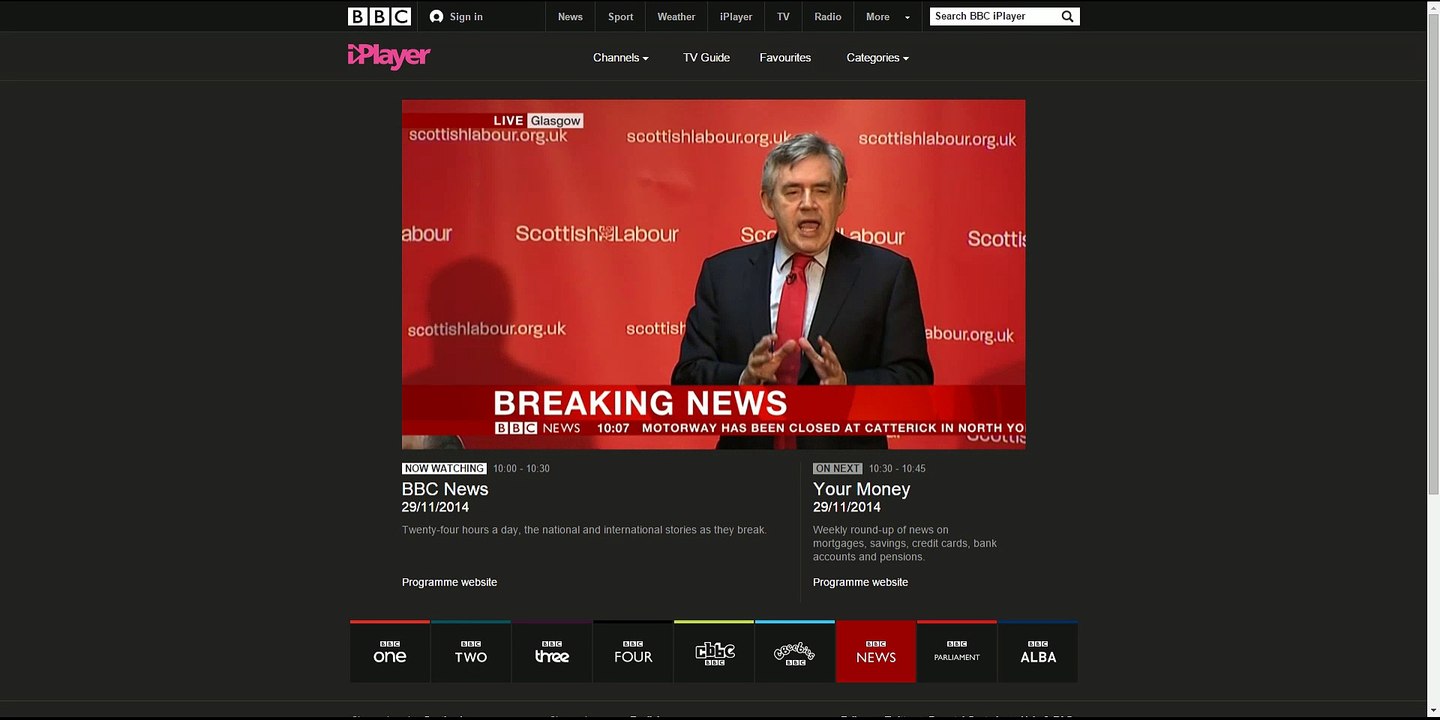Click the ON NEXT label
The width and height of the screenshot is (1440, 720).
pyautogui.click(x=838, y=468)
